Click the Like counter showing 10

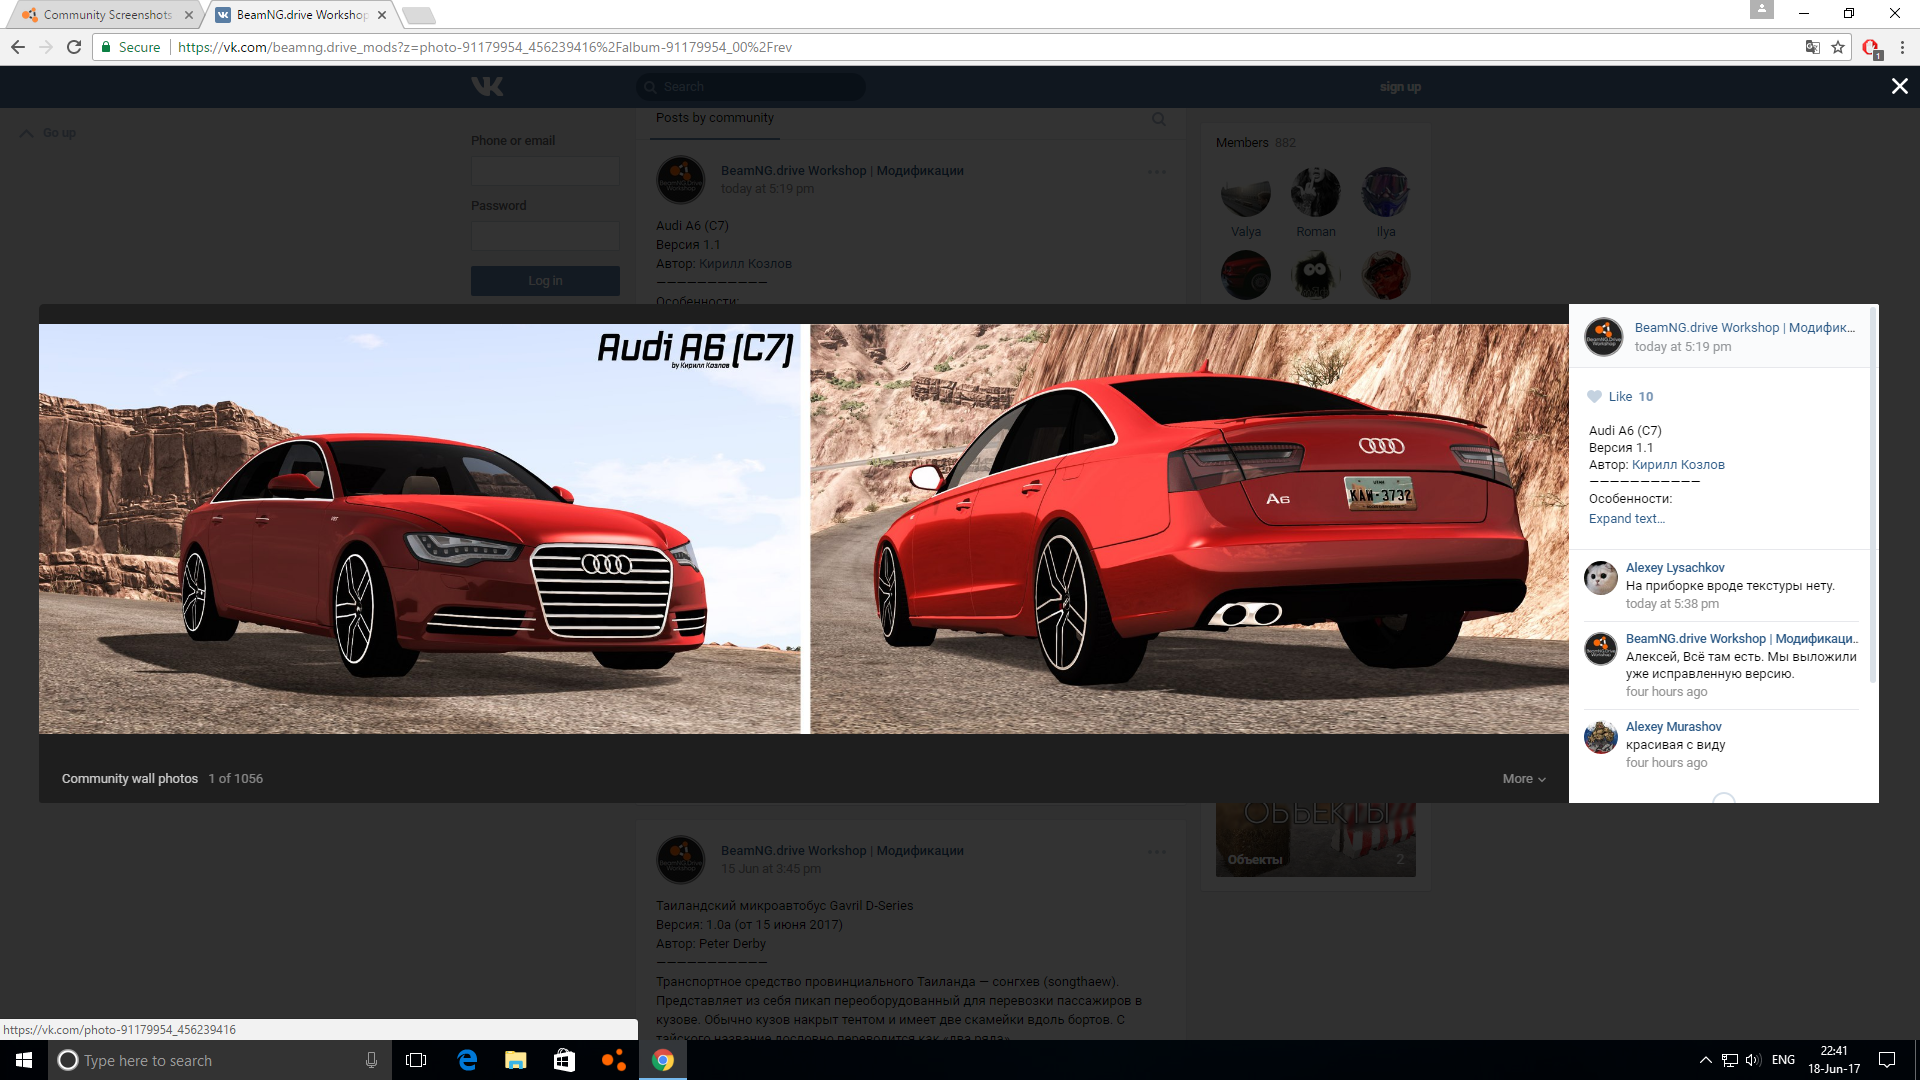(1645, 397)
